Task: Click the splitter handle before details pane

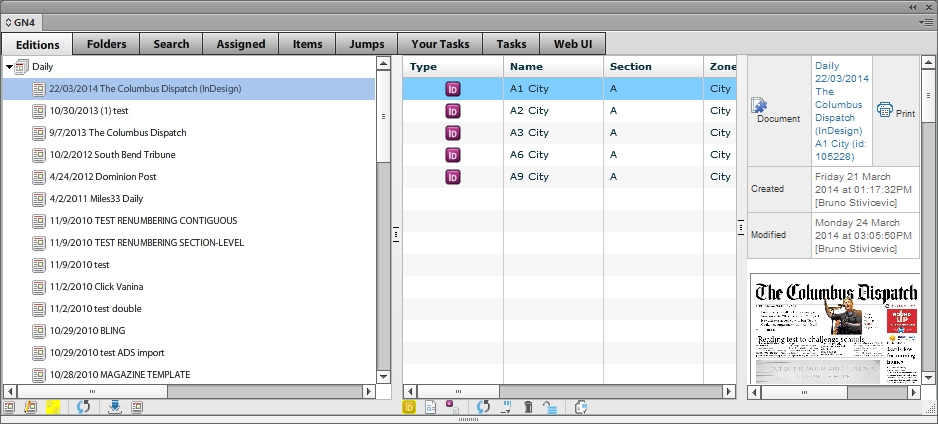Action: 741,229
